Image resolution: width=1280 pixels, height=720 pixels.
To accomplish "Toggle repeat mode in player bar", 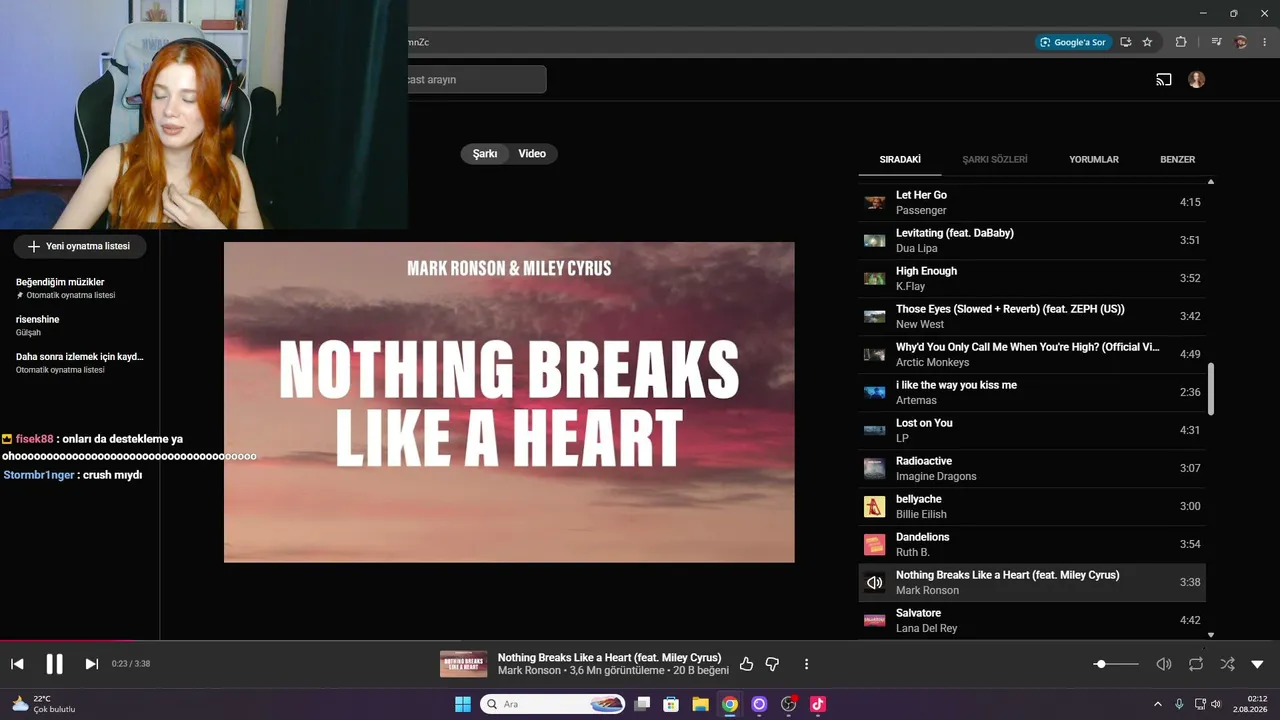I will click(1196, 664).
